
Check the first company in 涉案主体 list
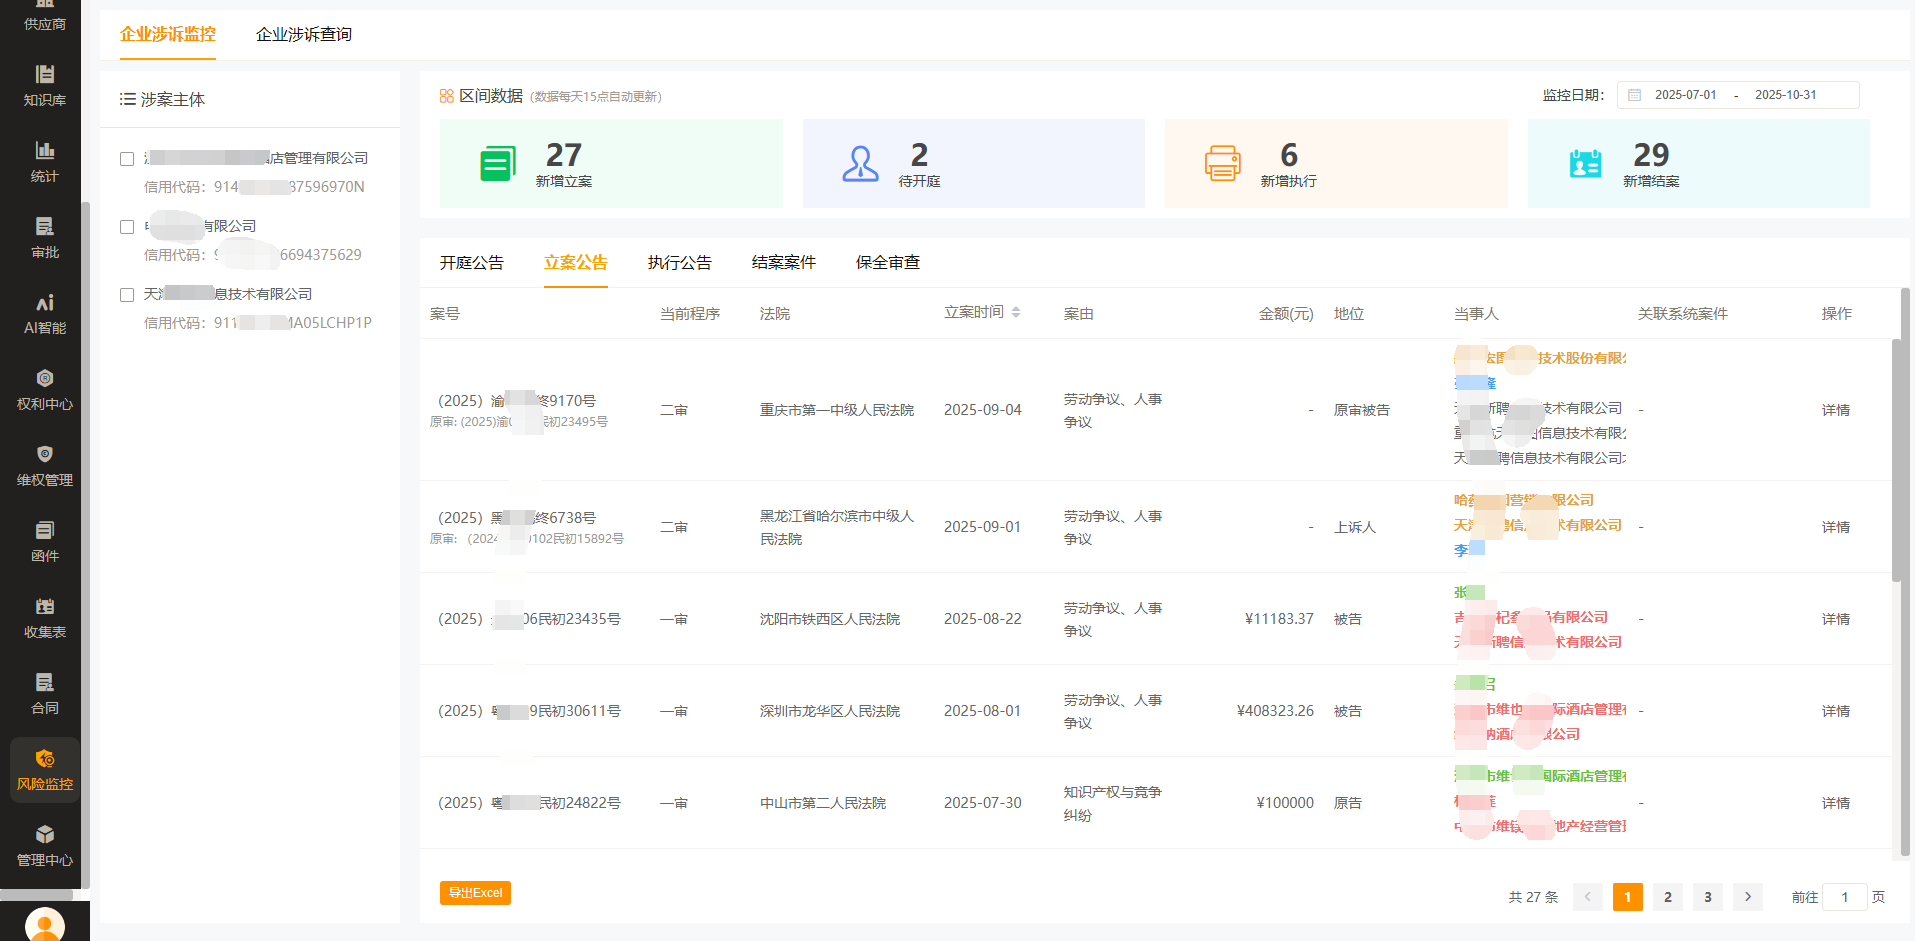[x=126, y=158]
